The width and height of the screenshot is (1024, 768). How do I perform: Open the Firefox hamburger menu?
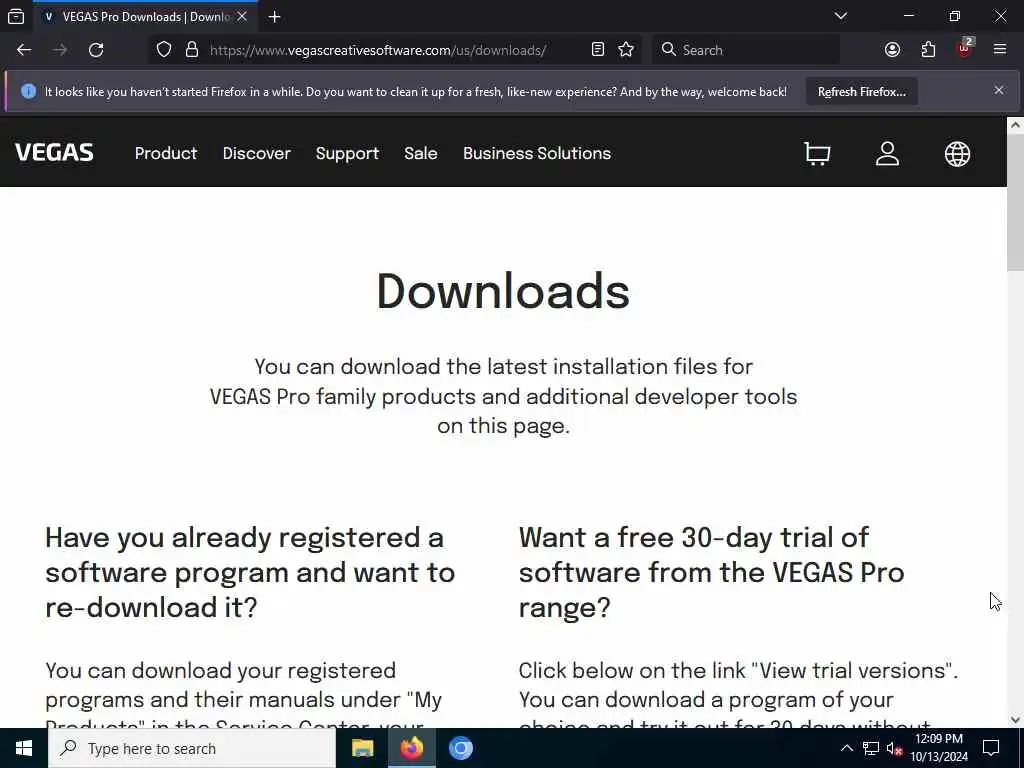tap(1000, 50)
